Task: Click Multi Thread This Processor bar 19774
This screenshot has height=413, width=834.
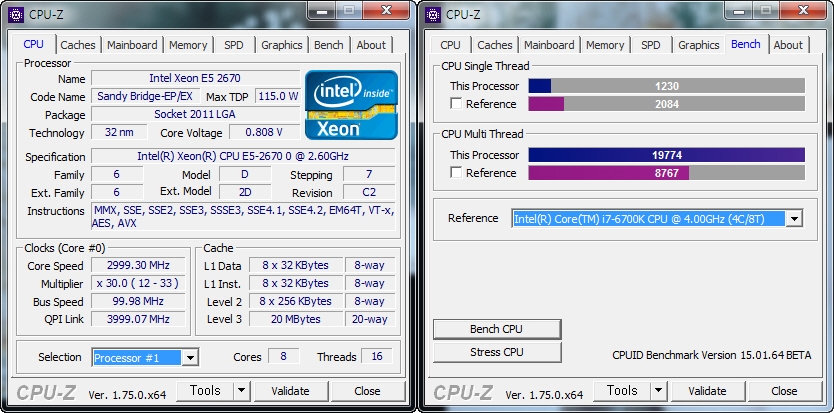Action: tap(666, 155)
